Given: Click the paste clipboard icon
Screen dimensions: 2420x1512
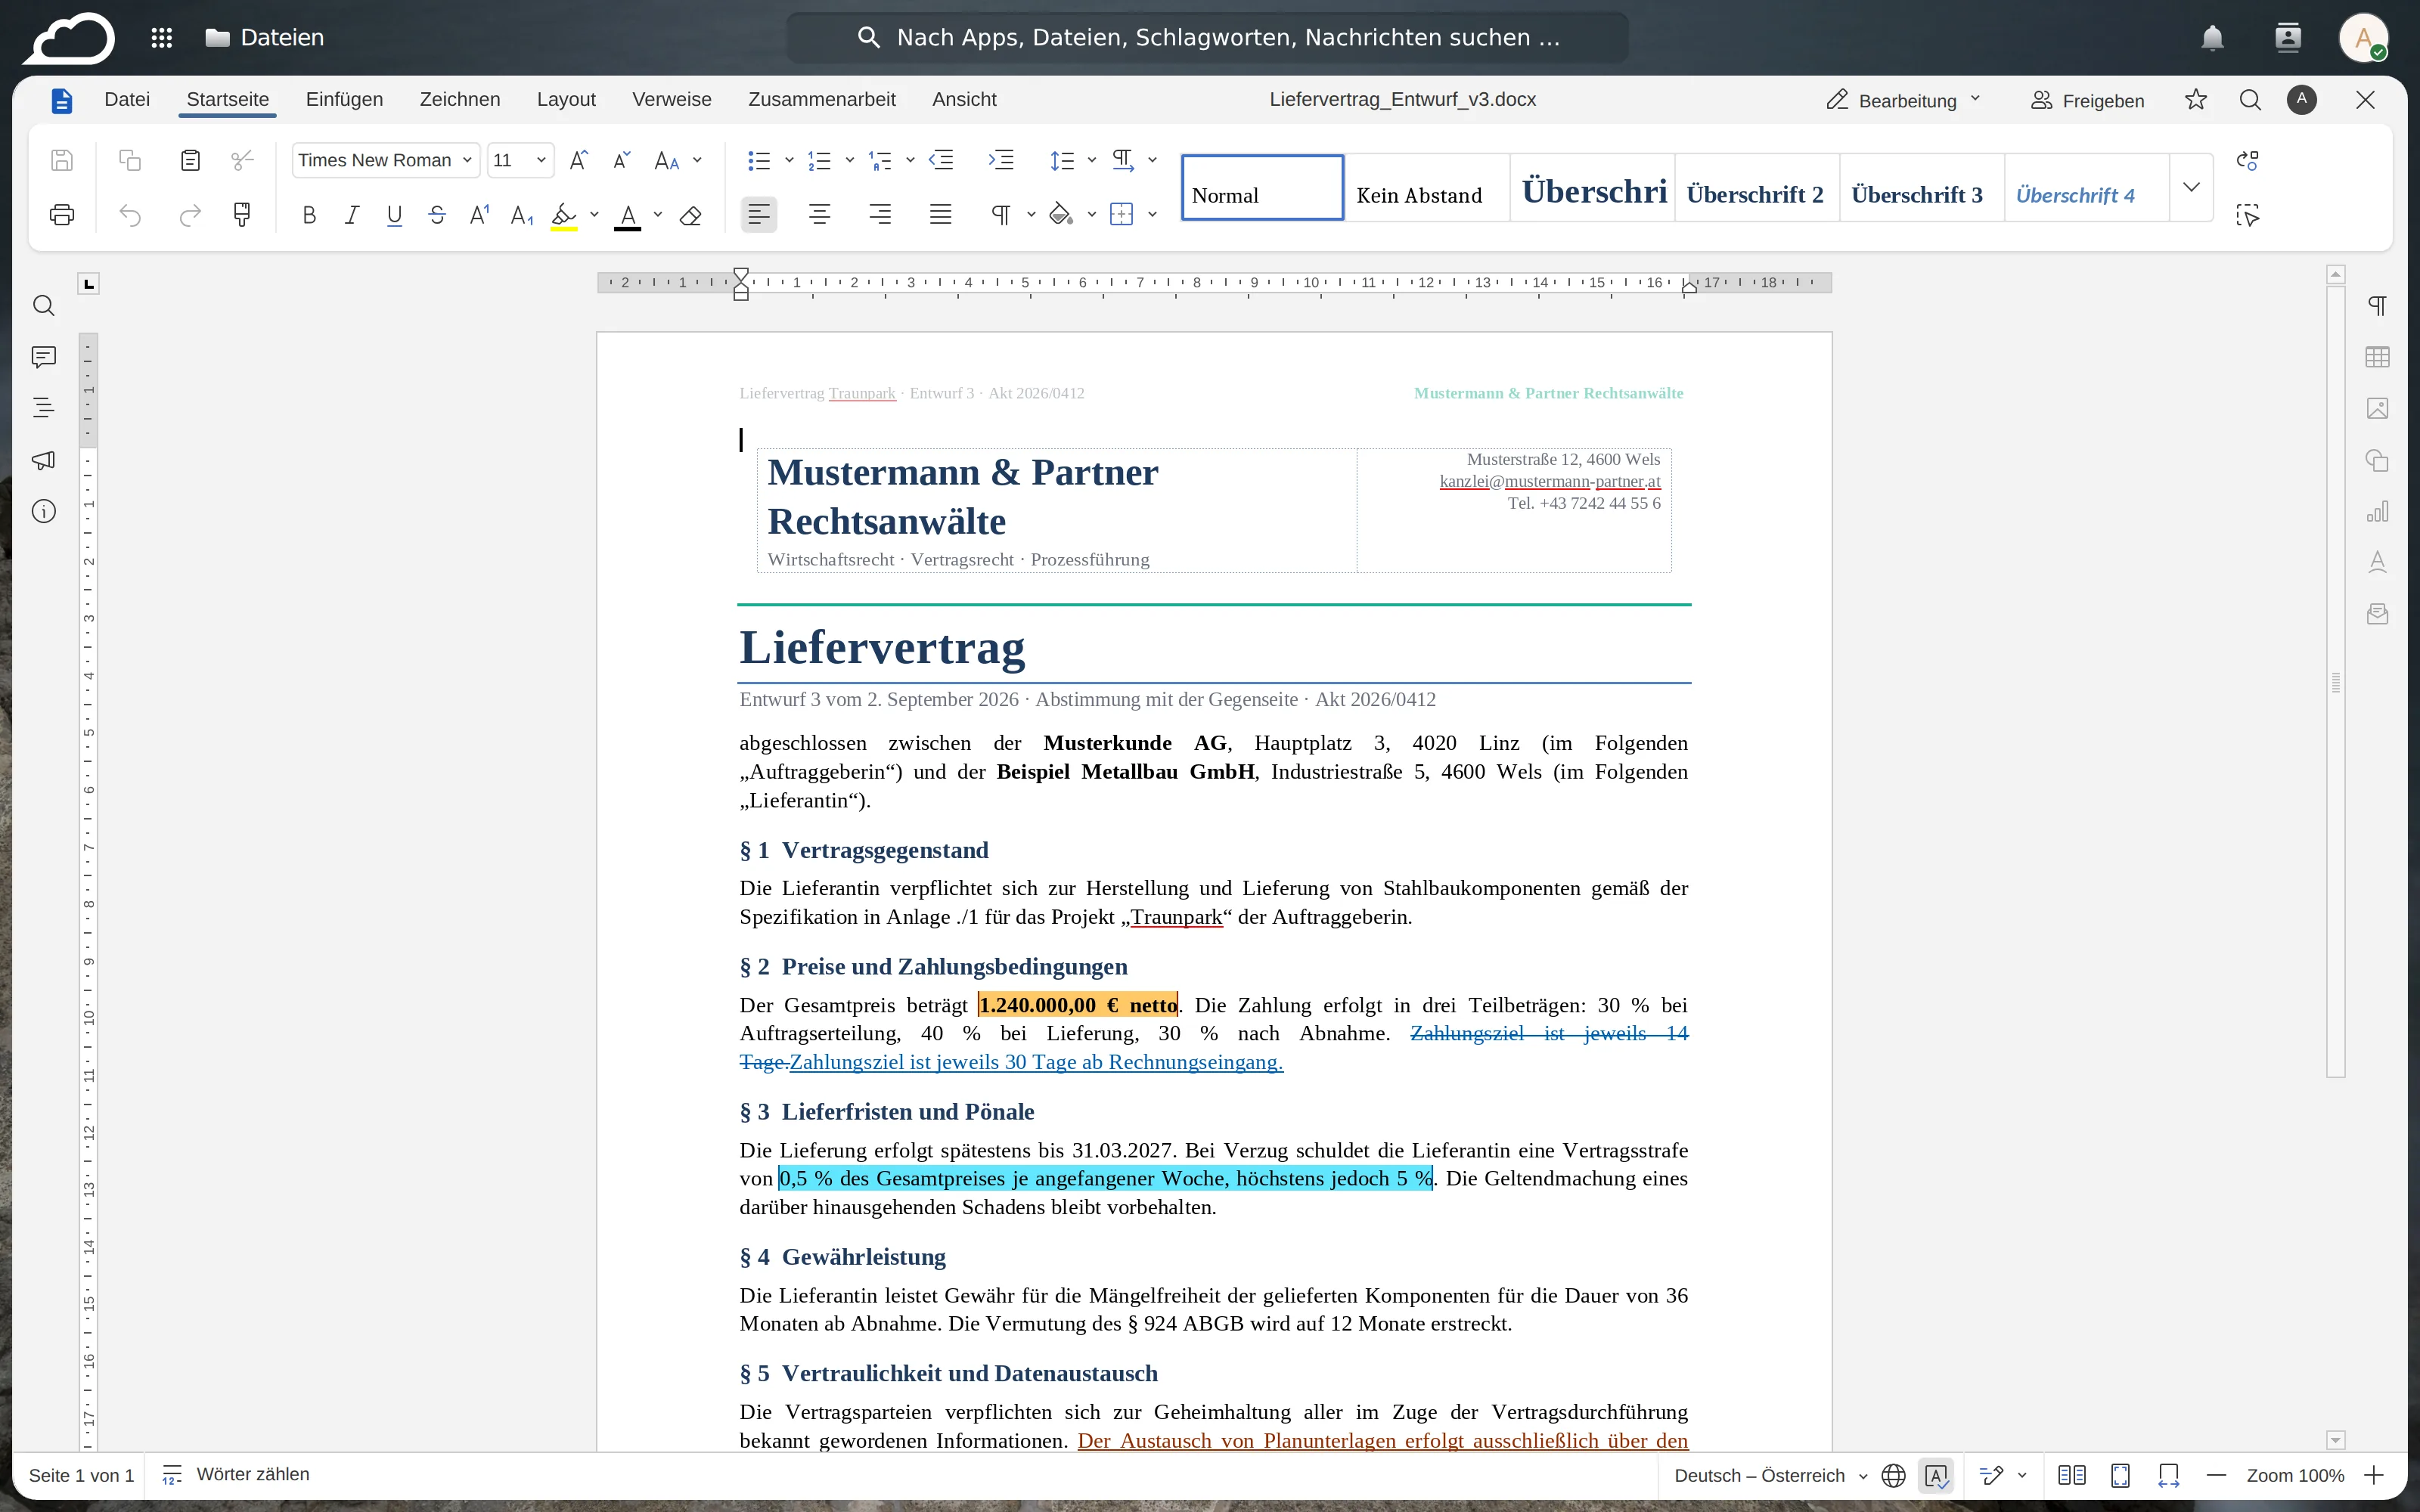Looking at the screenshot, I should point(190,160).
